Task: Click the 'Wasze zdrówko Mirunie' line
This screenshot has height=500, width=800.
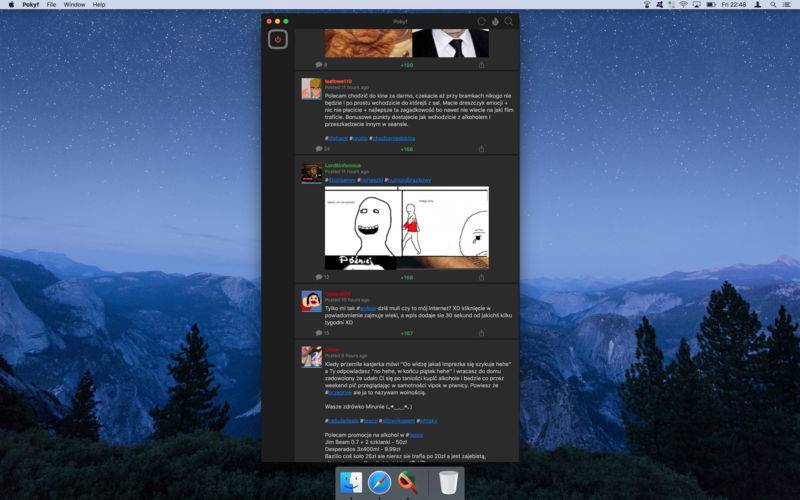Action: click(368, 407)
